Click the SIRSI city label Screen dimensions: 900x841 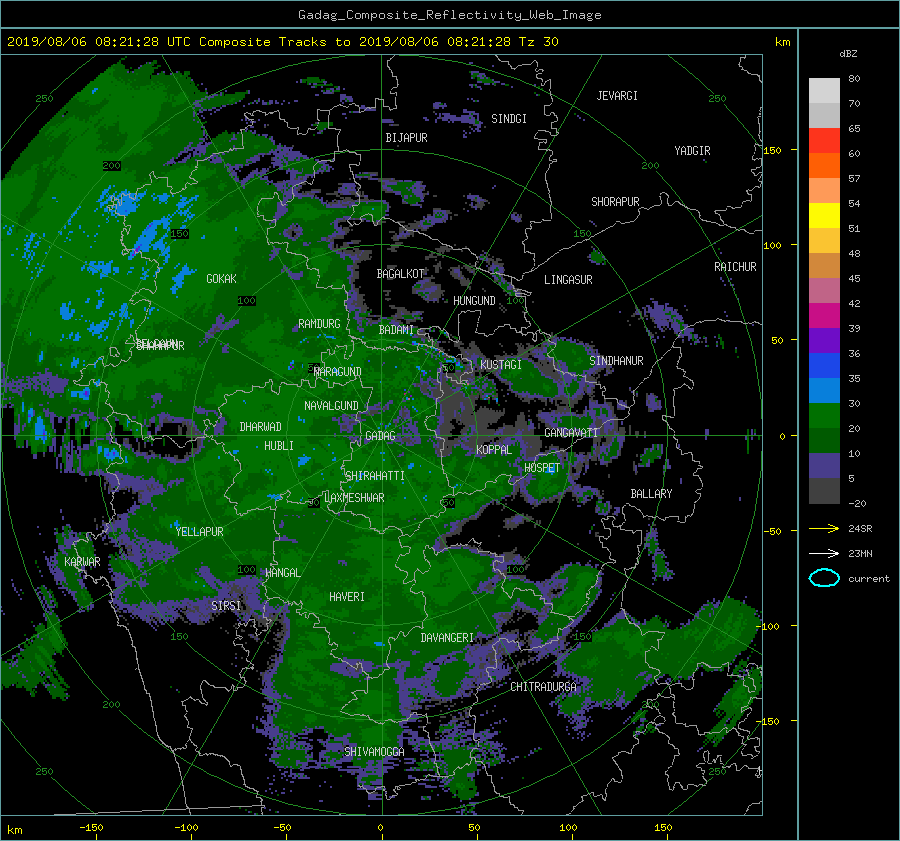[x=226, y=606]
